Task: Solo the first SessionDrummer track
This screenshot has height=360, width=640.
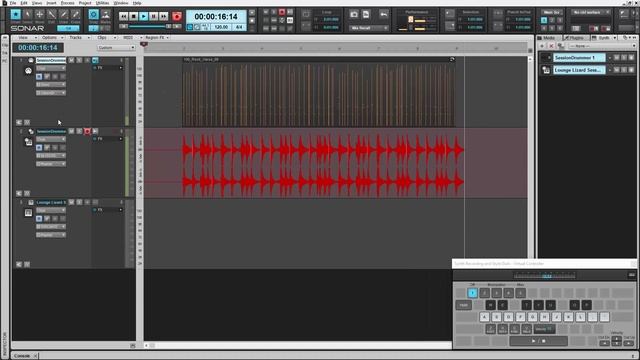Action: [79, 60]
